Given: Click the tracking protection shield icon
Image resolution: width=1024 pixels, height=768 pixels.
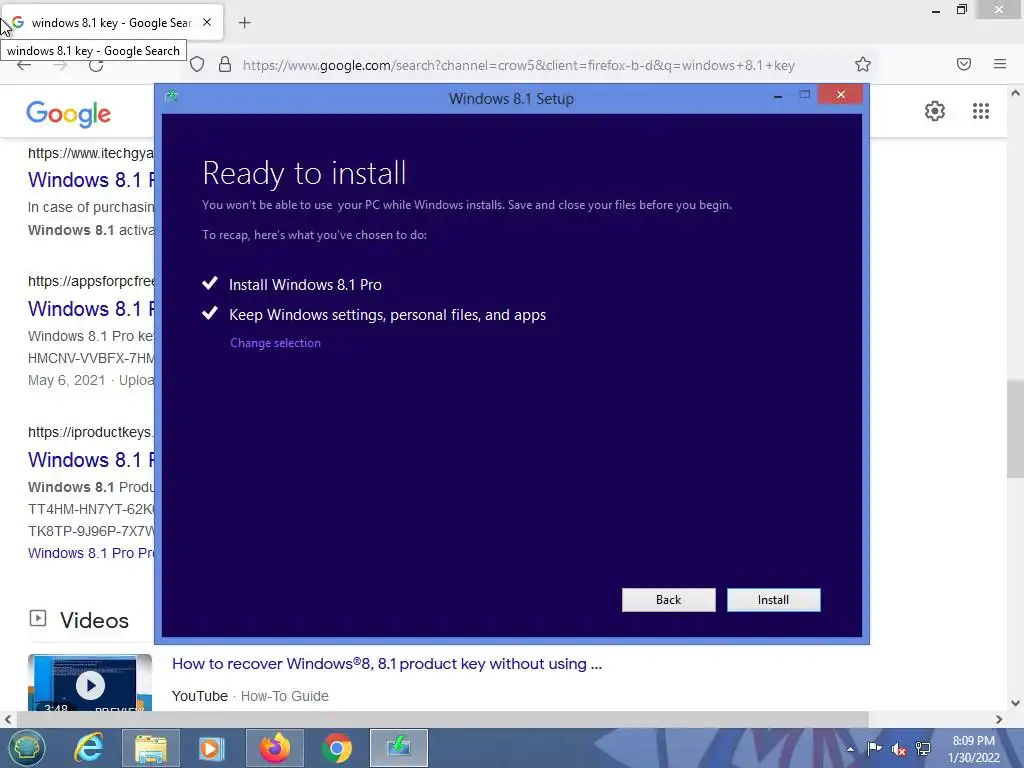Looking at the screenshot, I should pyautogui.click(x=197, y=65).
